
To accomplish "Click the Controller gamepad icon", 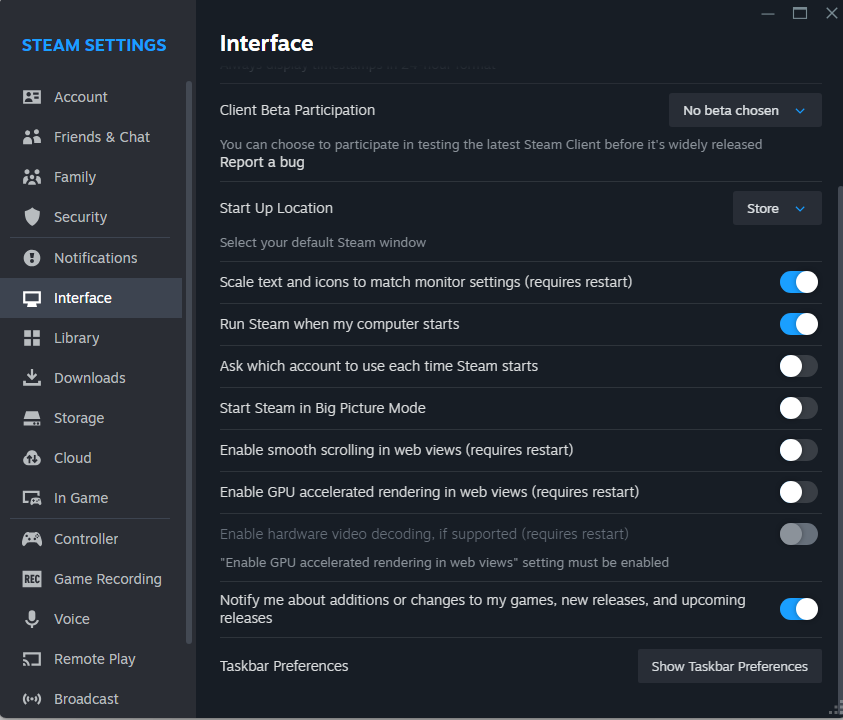I will point(32,539).
